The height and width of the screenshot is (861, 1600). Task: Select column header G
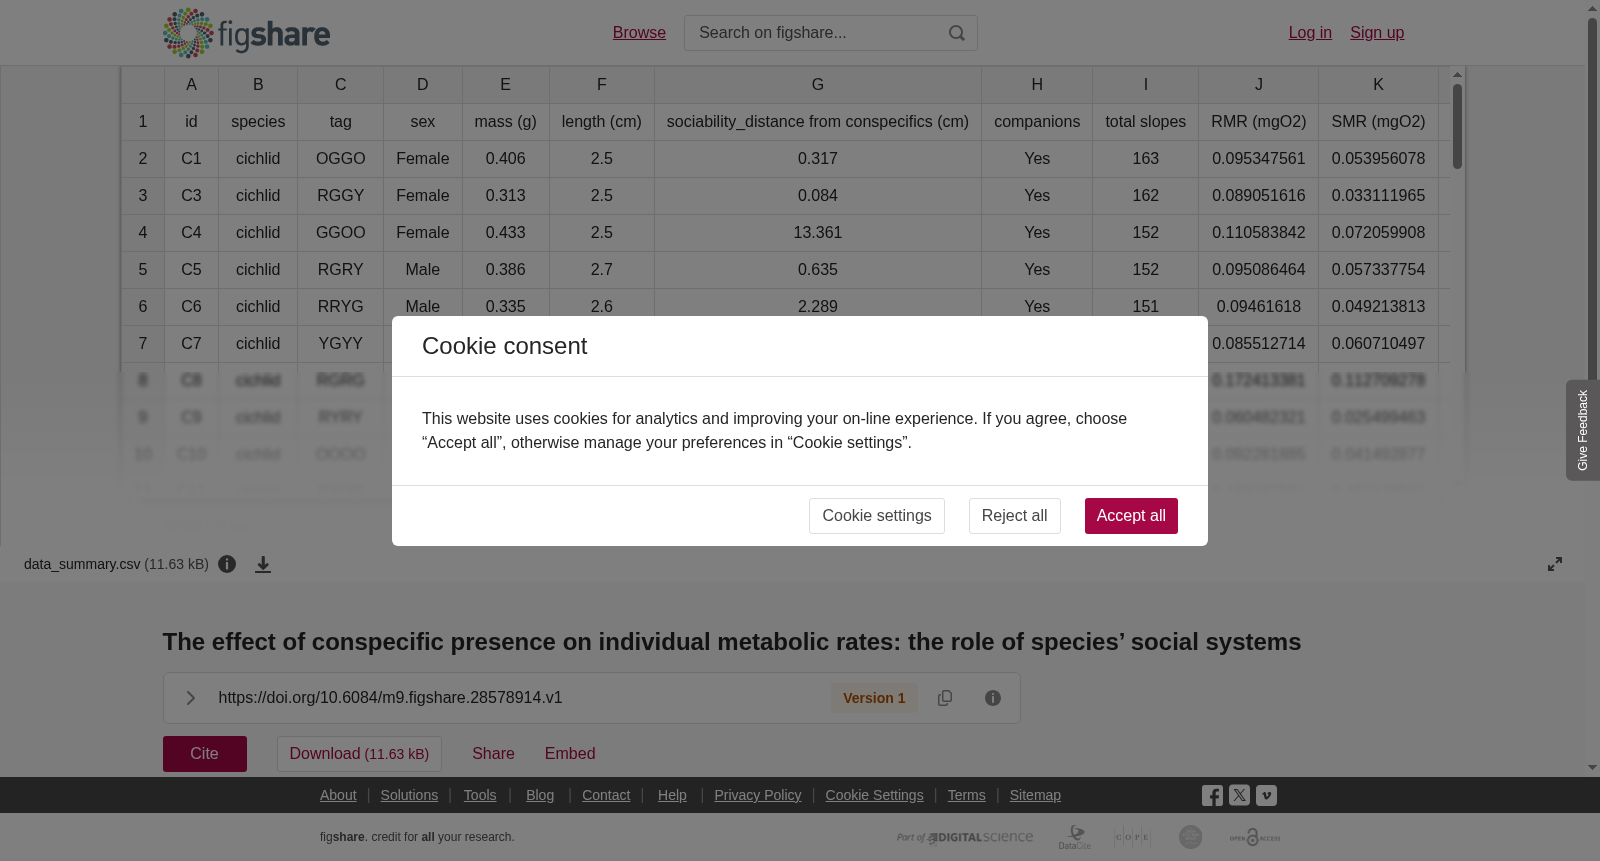click(x=818, y=85)
